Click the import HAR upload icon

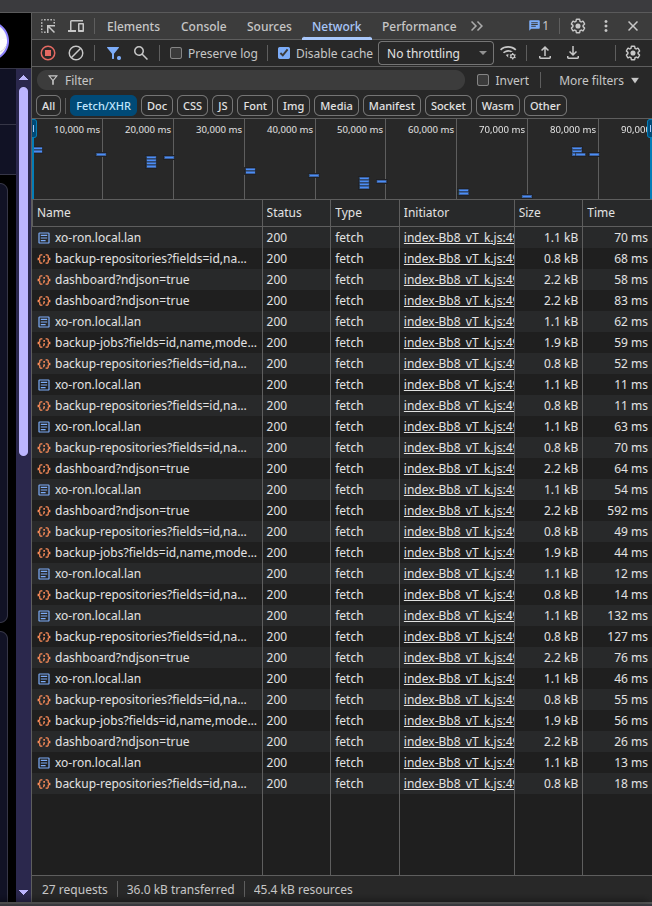(x=544, y=53)
